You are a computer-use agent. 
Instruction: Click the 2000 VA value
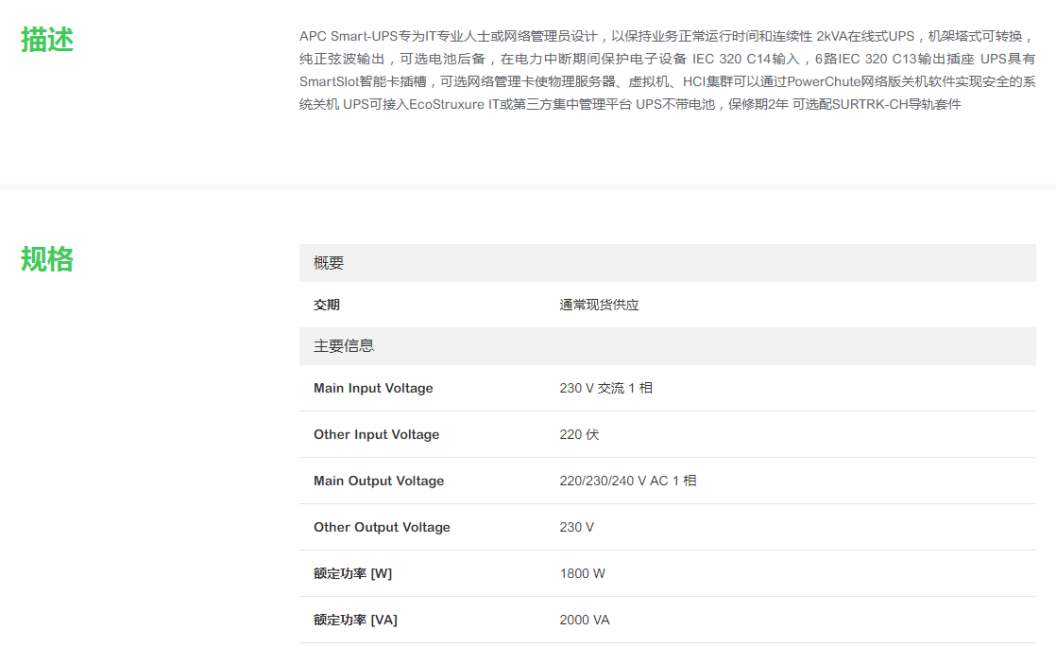point(584,620)
